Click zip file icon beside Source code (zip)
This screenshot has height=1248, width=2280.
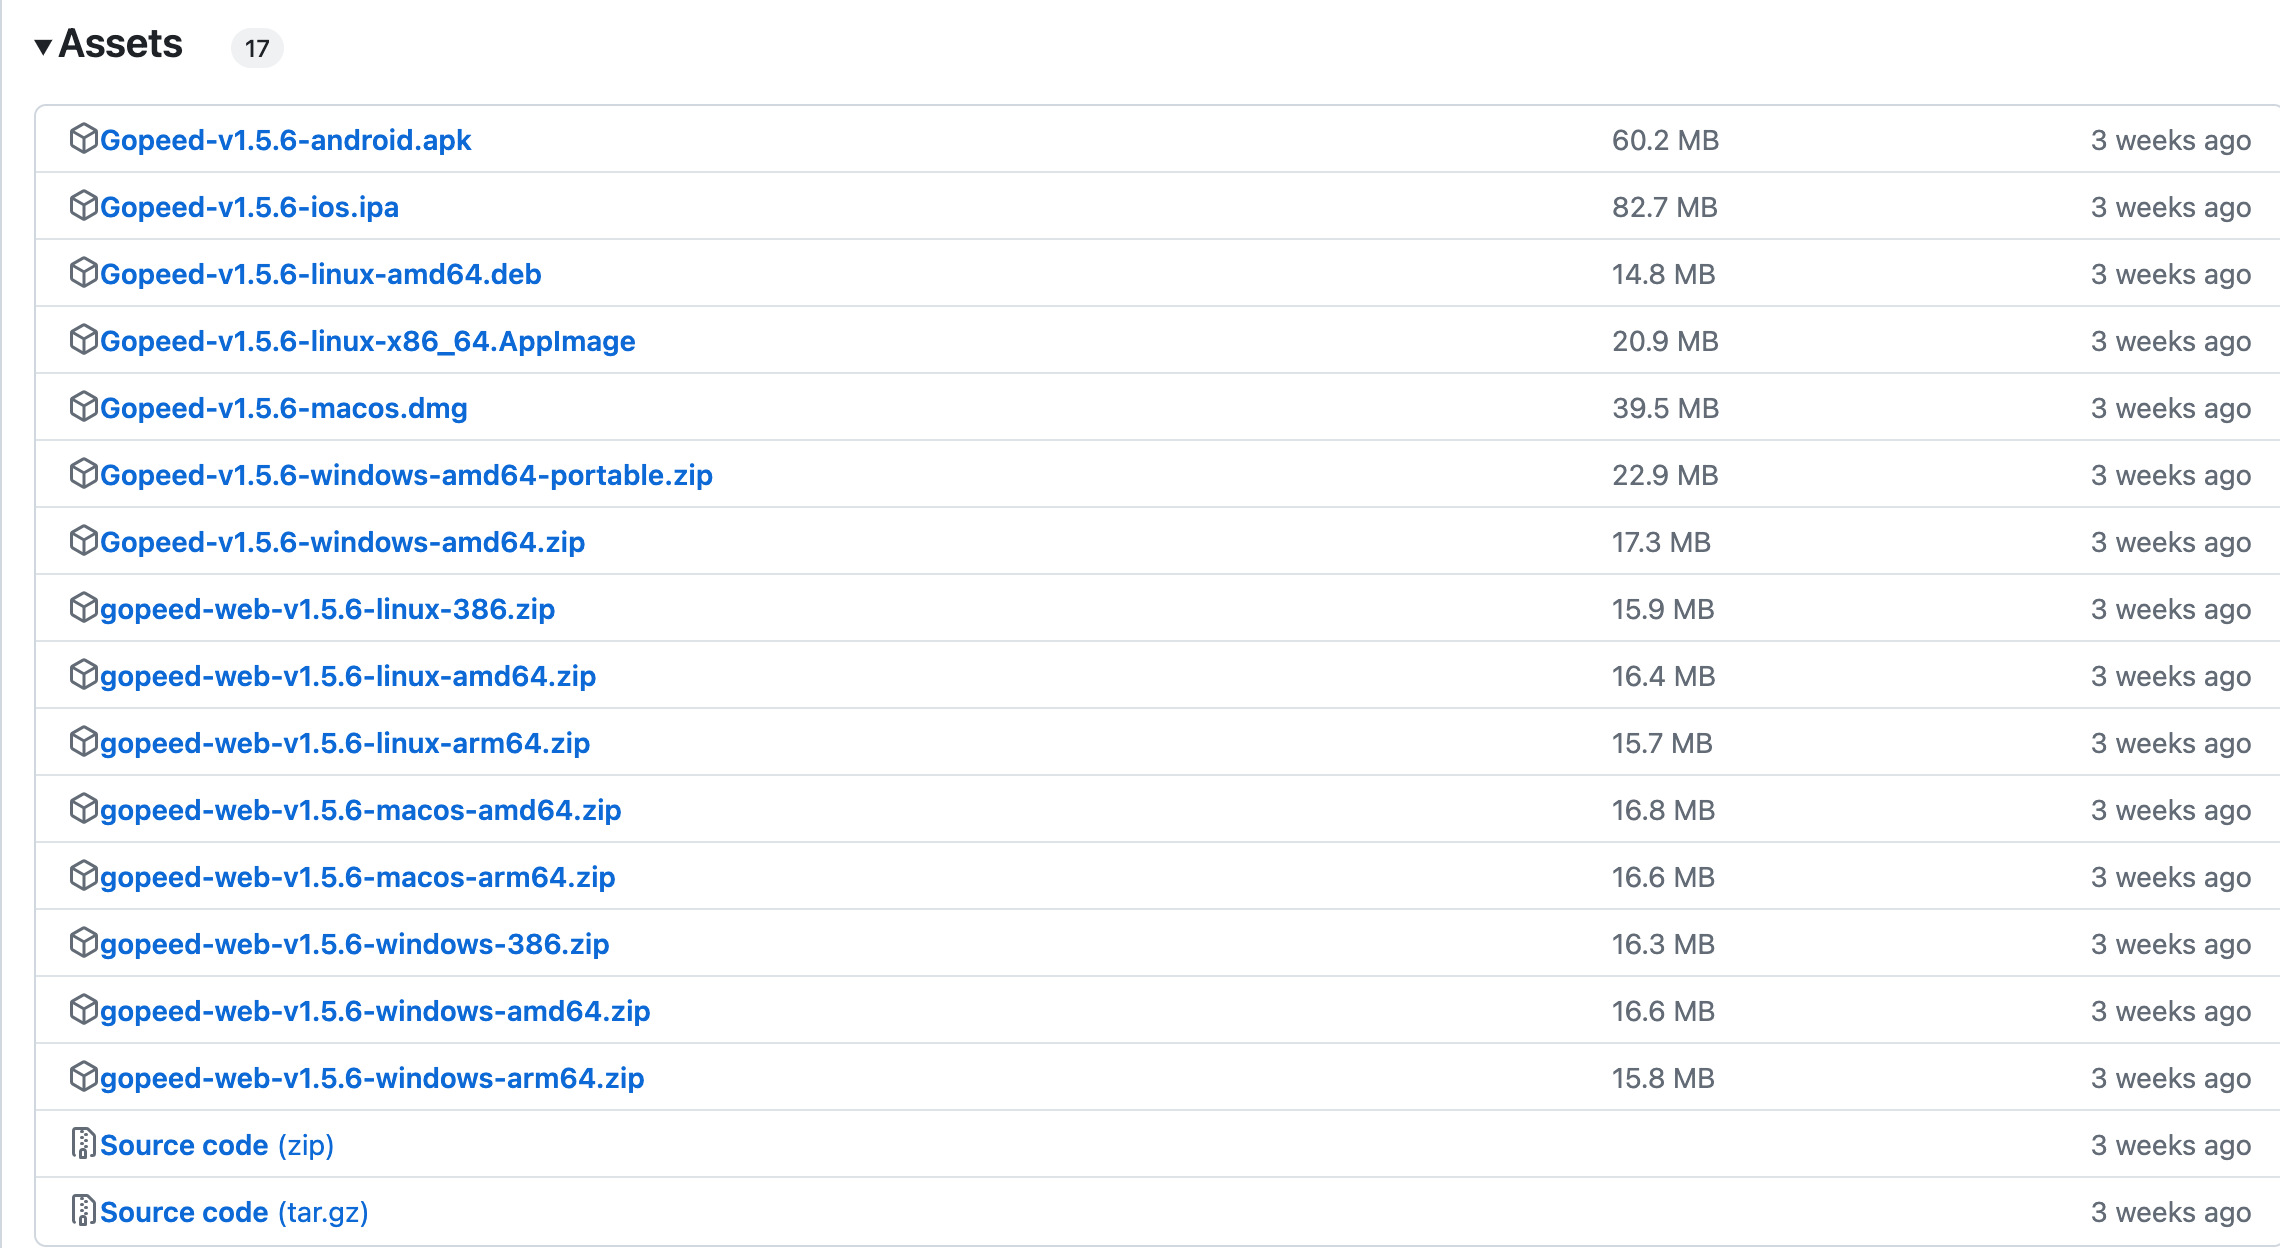tap(83, 1143)
